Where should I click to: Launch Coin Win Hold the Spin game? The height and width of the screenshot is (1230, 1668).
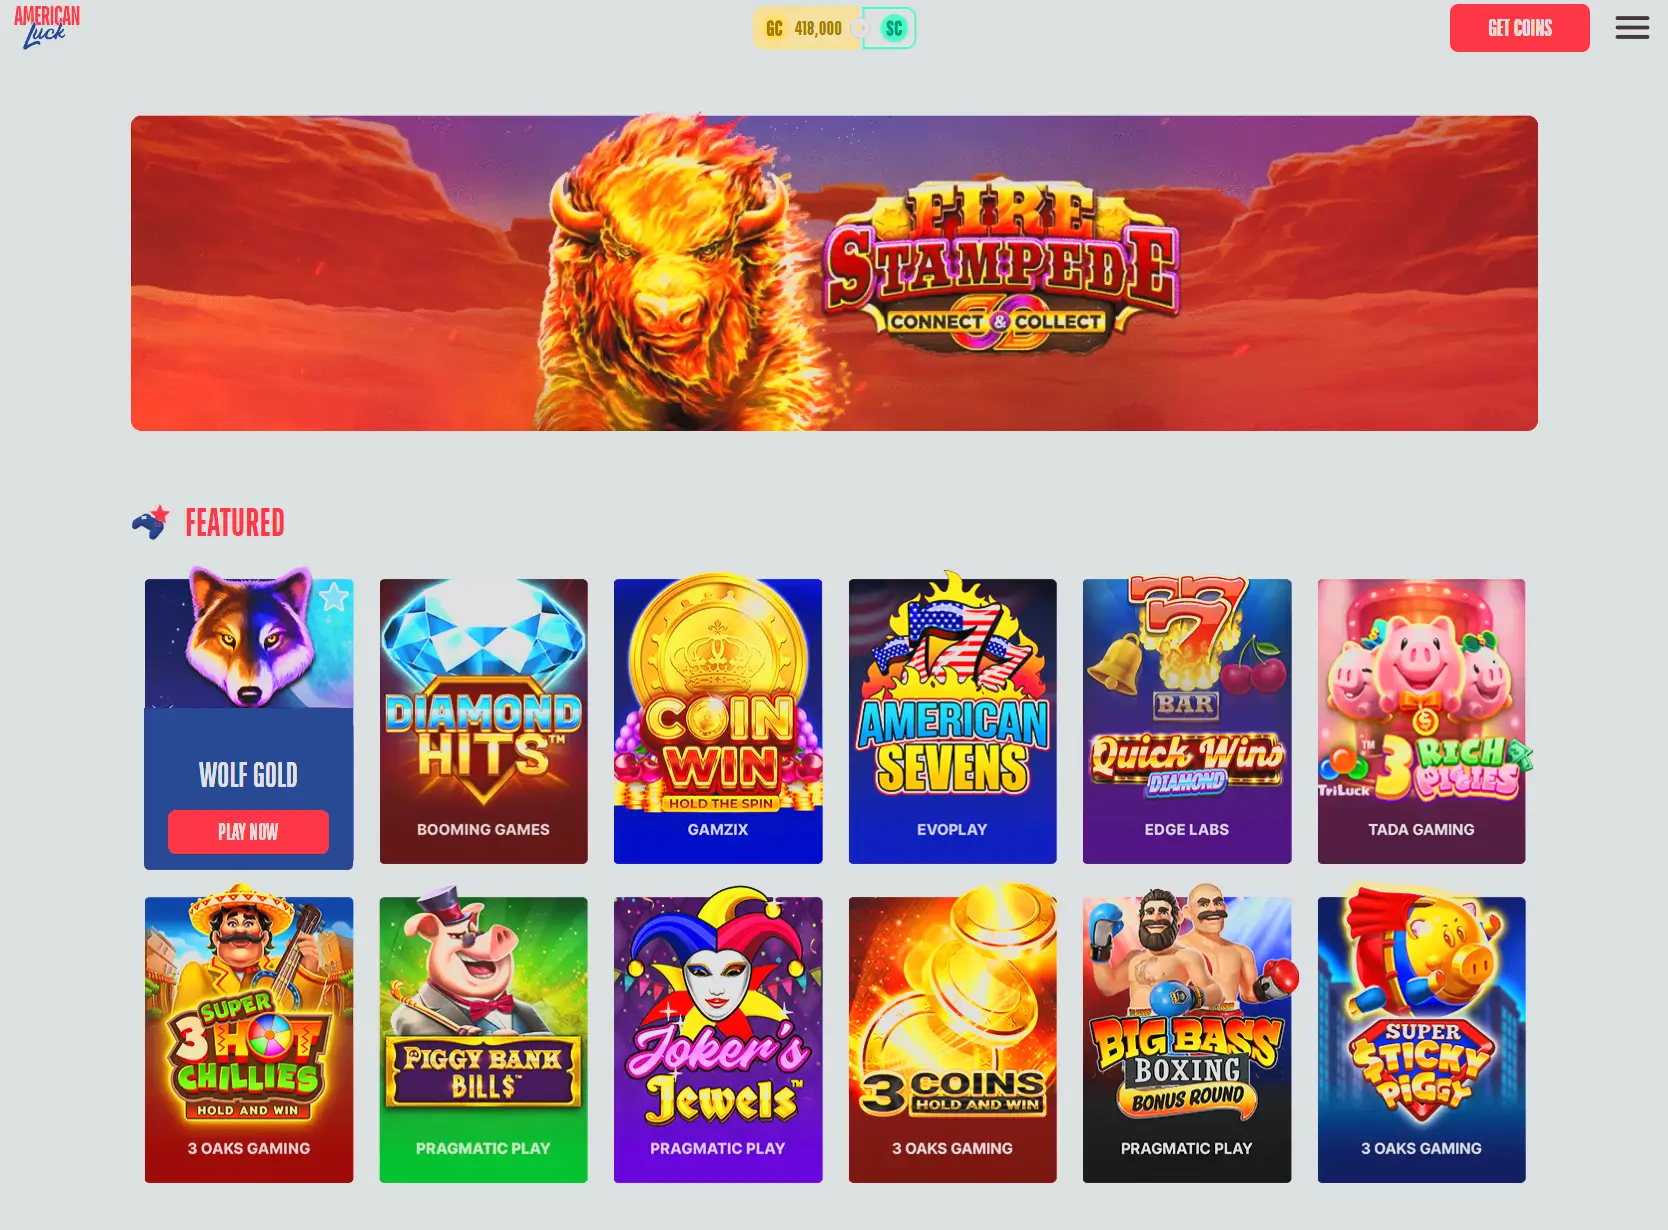click(718, 721)
